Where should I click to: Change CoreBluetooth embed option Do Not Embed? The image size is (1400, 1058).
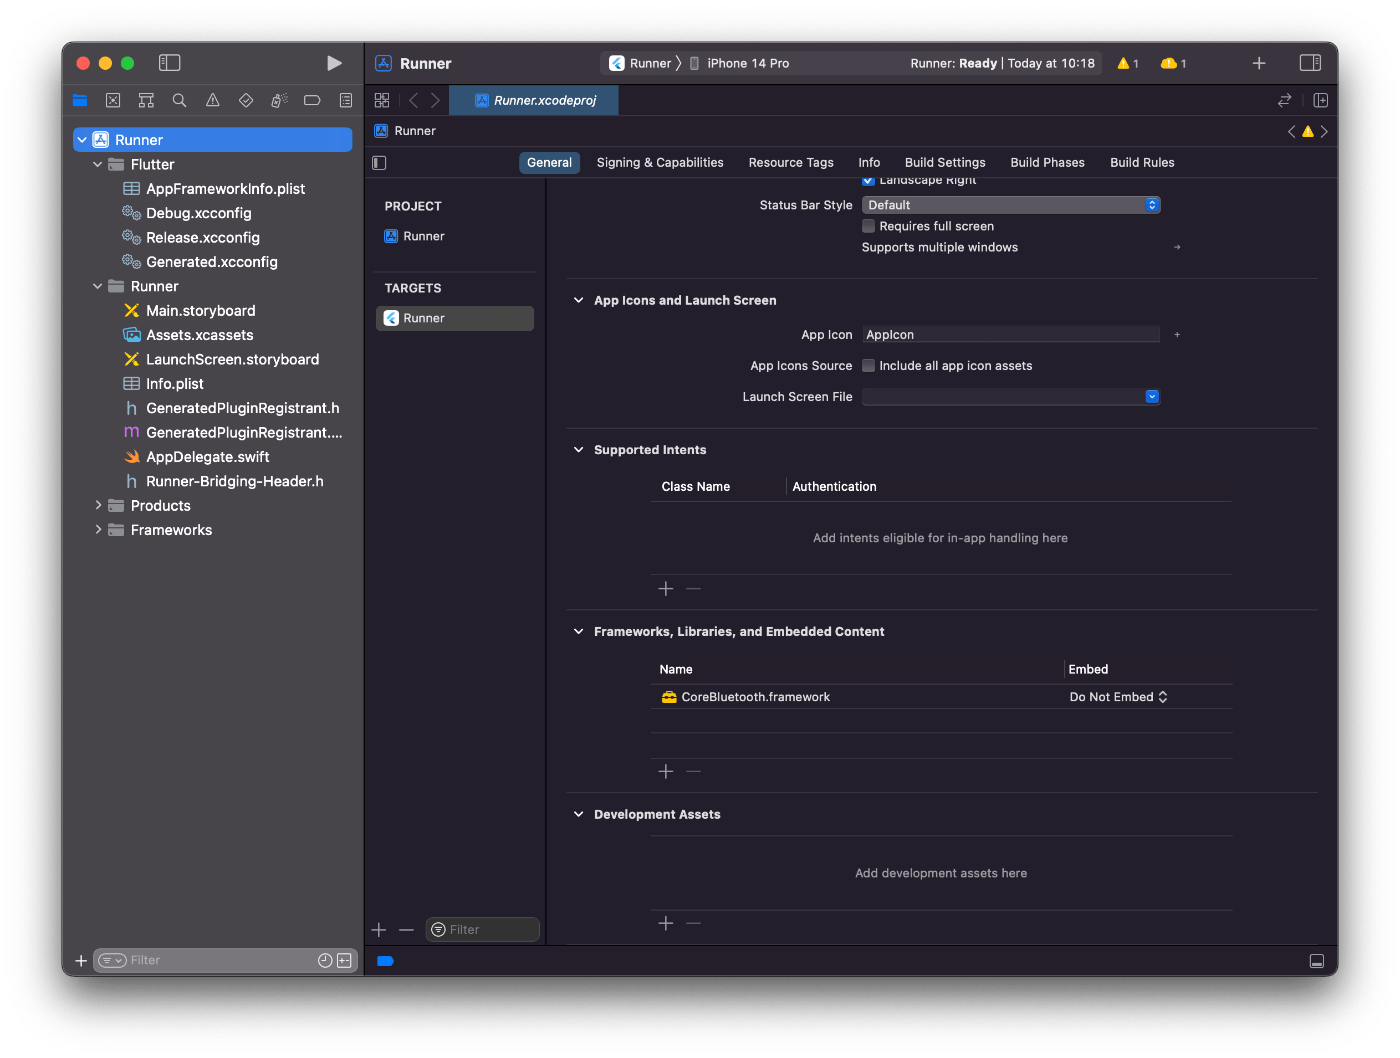1118,697
